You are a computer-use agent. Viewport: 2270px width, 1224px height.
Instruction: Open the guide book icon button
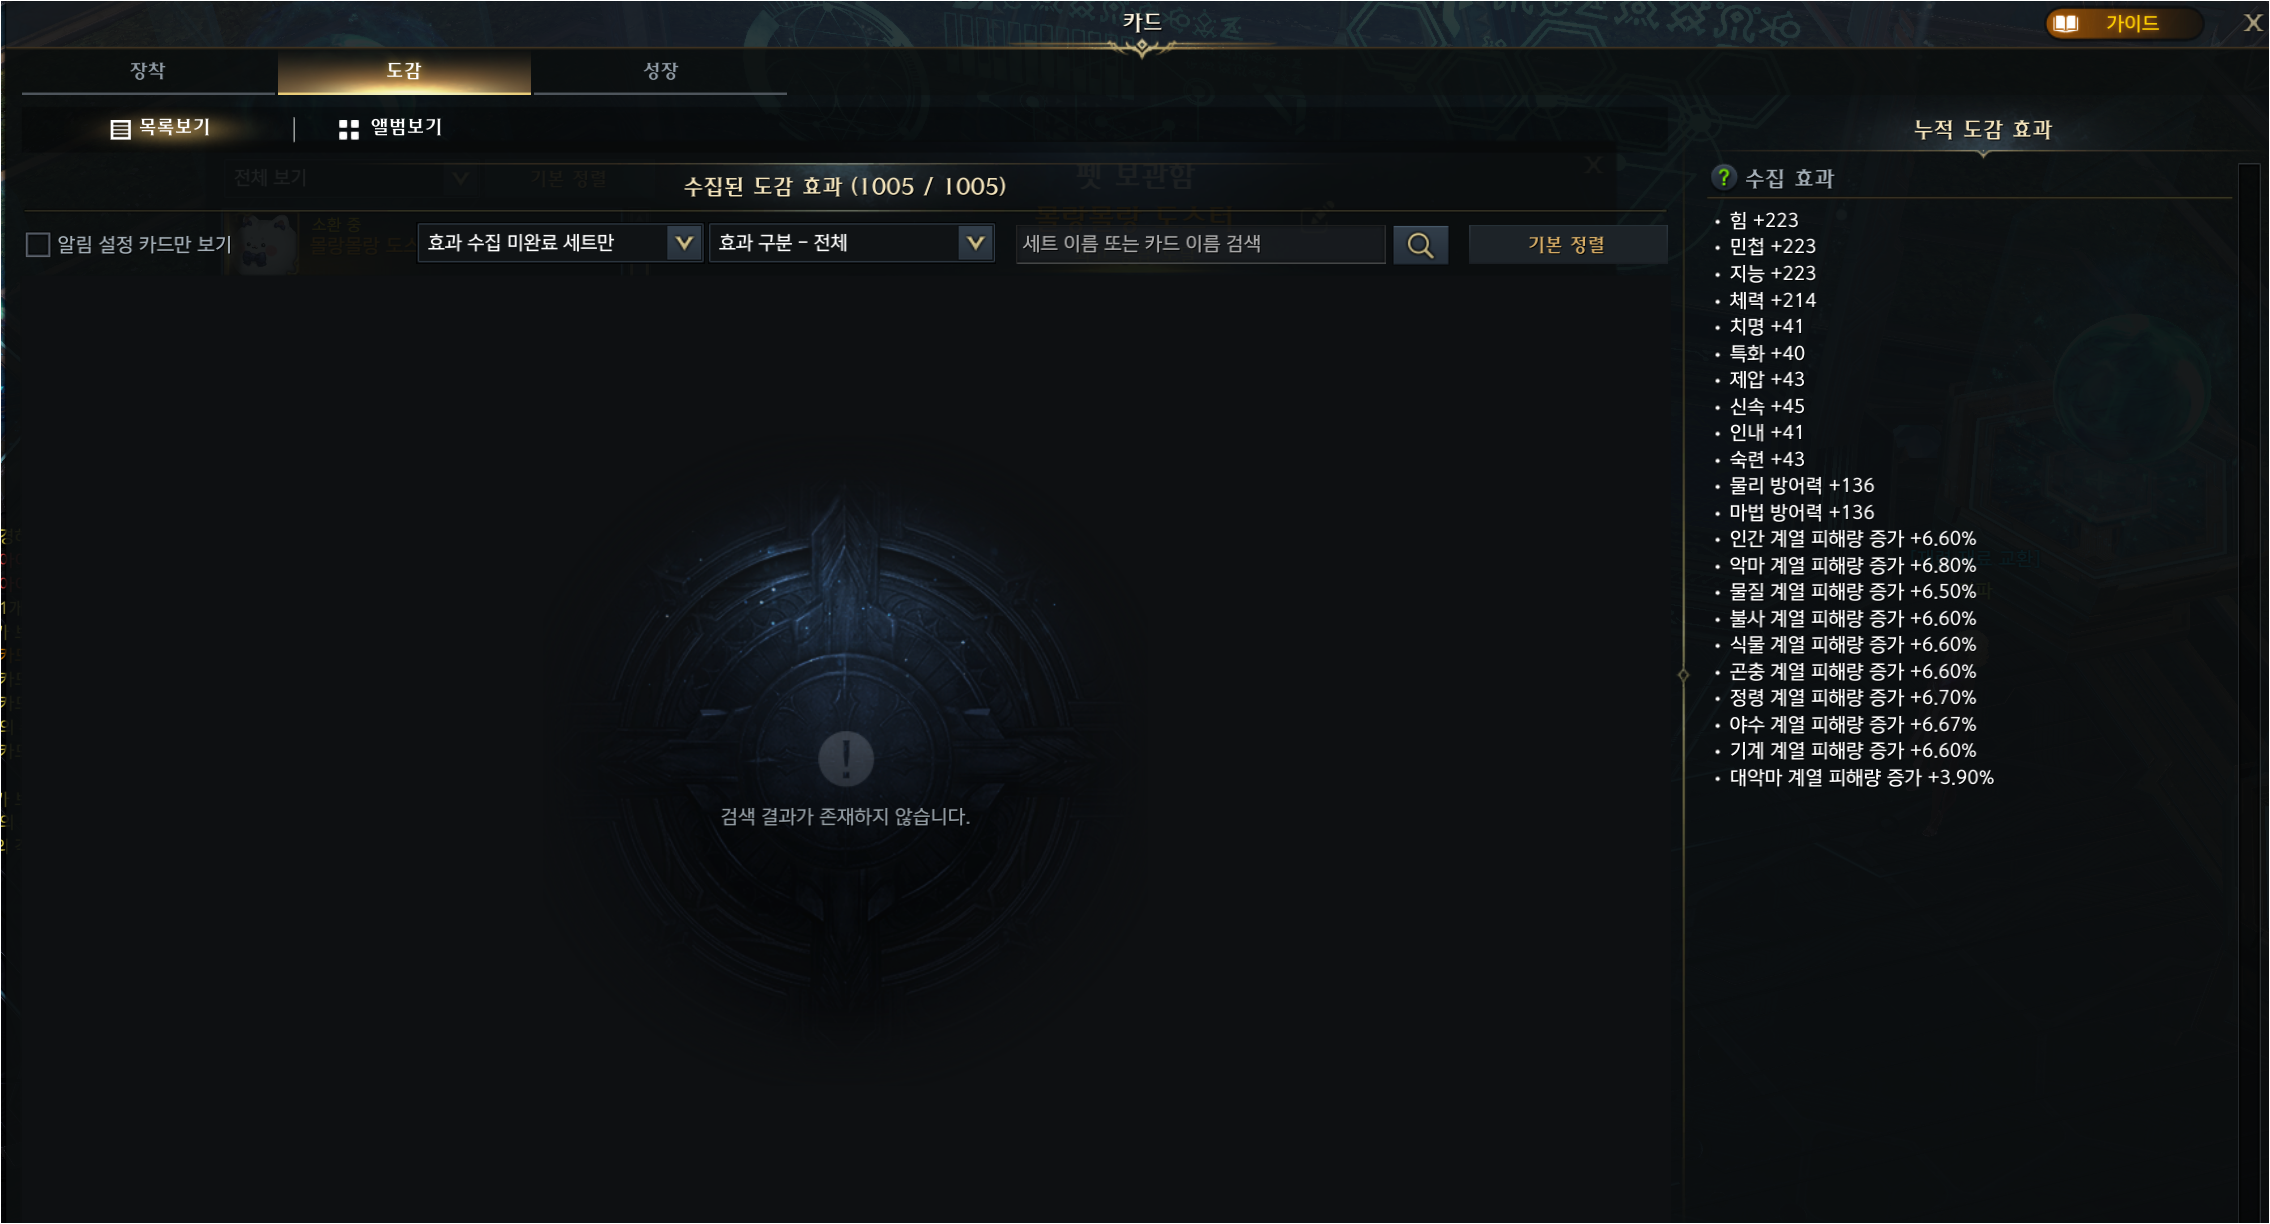(2067, 23)
